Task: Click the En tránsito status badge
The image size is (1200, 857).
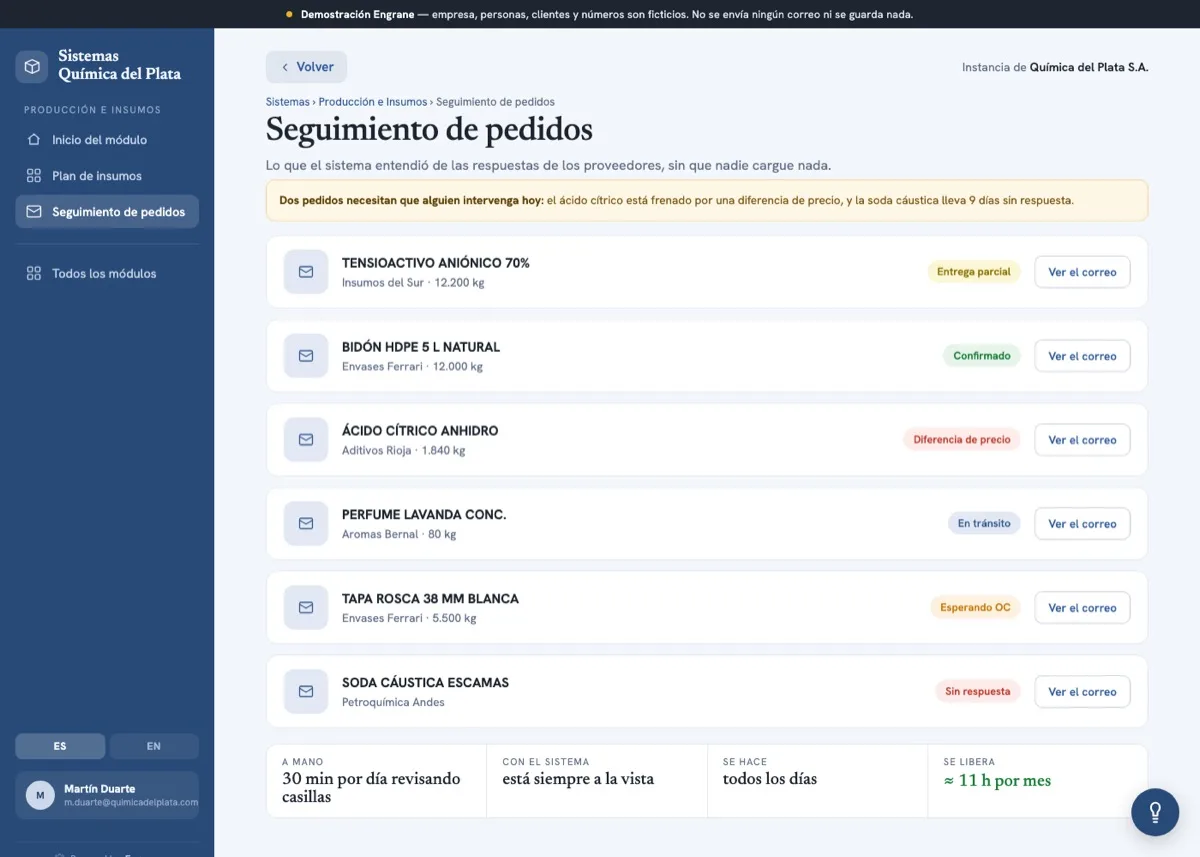Action: tap(984, 524)
